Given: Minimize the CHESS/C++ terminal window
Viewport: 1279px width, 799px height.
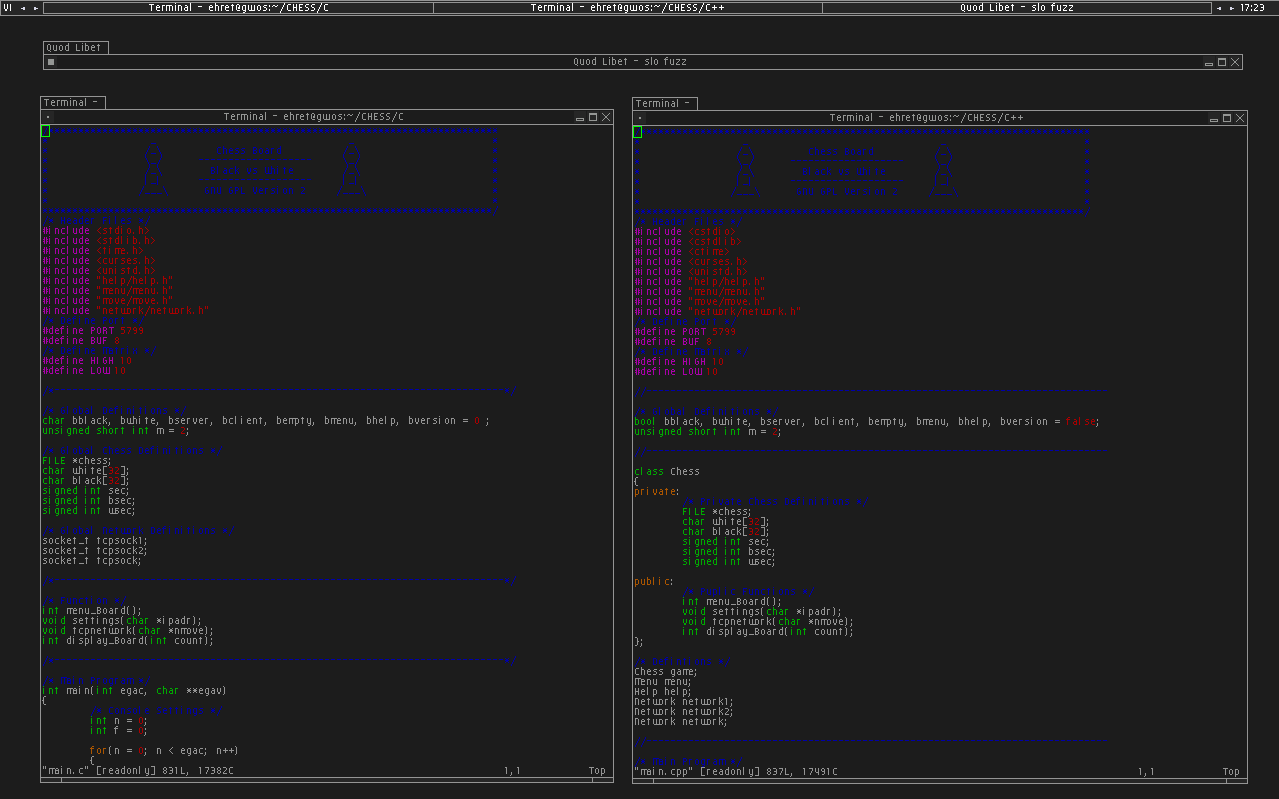Looking at the screenshot, I should coord(1213,118).
